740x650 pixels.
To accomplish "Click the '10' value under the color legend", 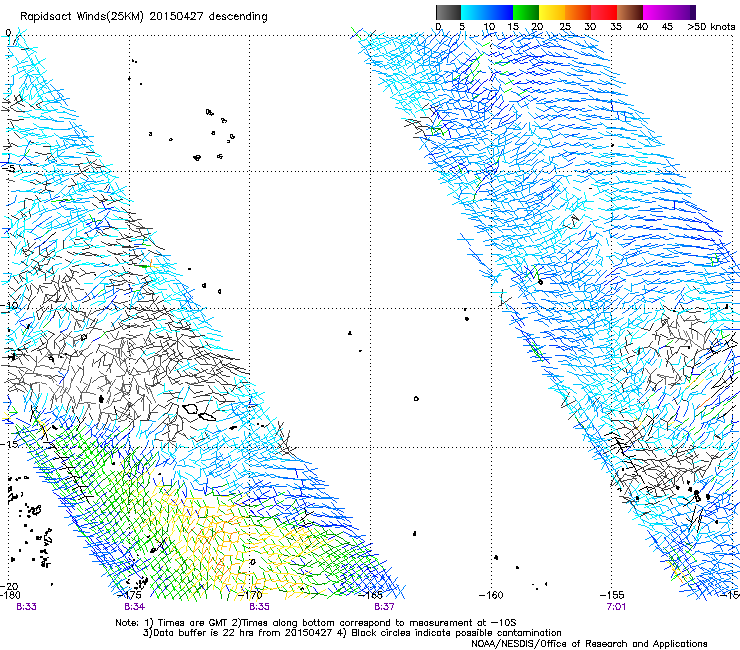I will click(489, 27).
